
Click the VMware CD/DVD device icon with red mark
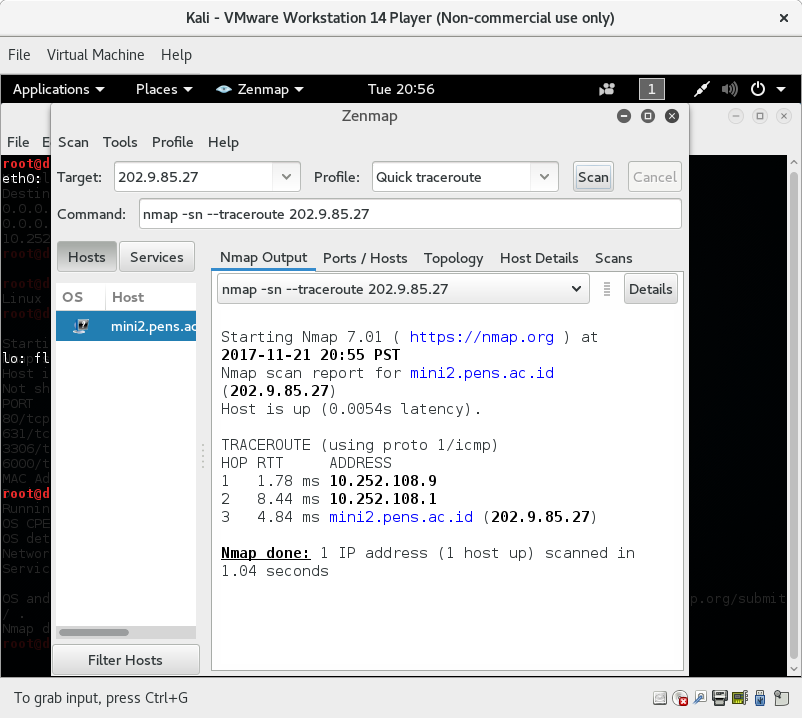(x=680, y=698)
